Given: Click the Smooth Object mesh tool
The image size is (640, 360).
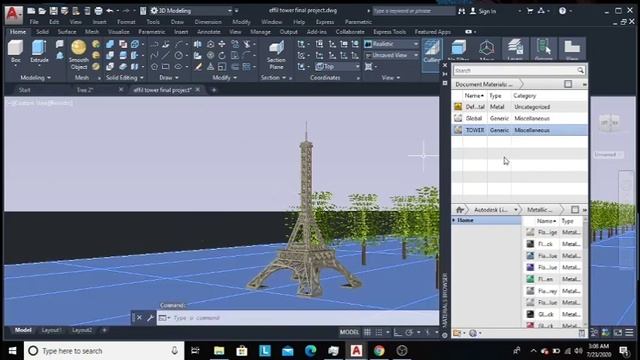Looking at the screenshot, I should click(x=79, y=55).
